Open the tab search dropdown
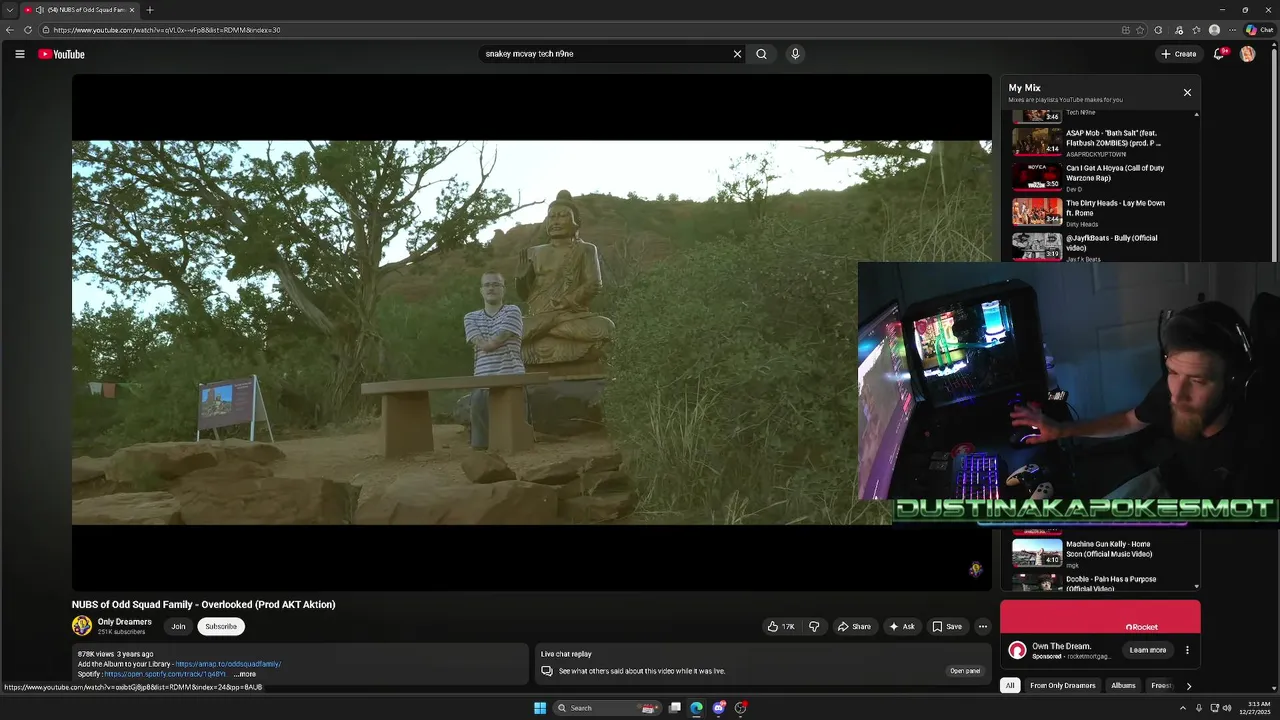Viewport: 1280px width, 720px height. pyautogui.click(x=10, y=10)
